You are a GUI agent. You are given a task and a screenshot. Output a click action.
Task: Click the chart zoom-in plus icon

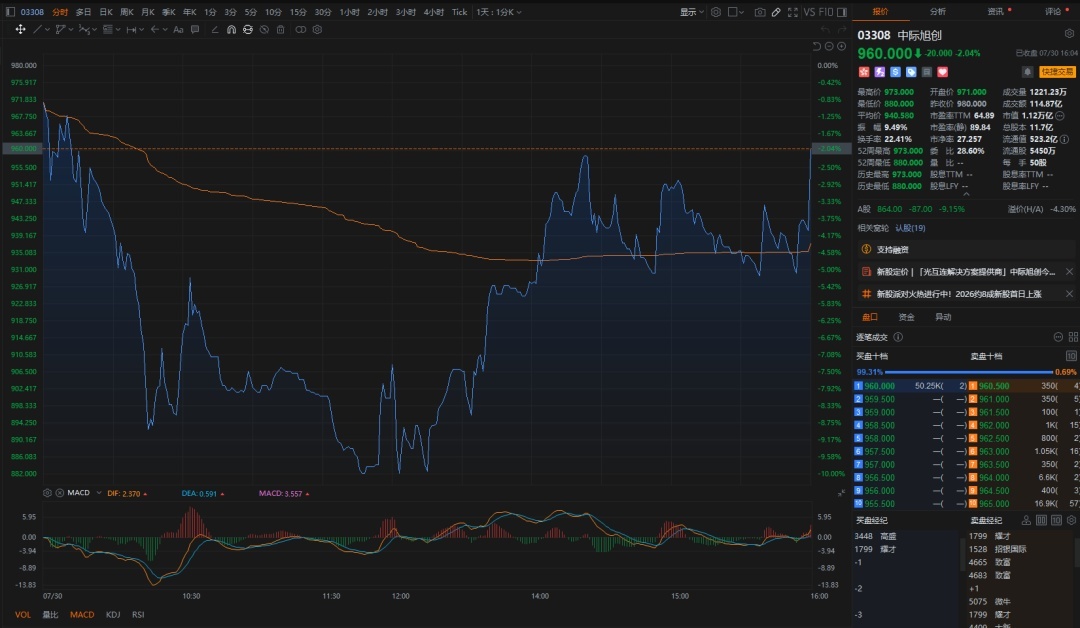click(x=842, y=46)
